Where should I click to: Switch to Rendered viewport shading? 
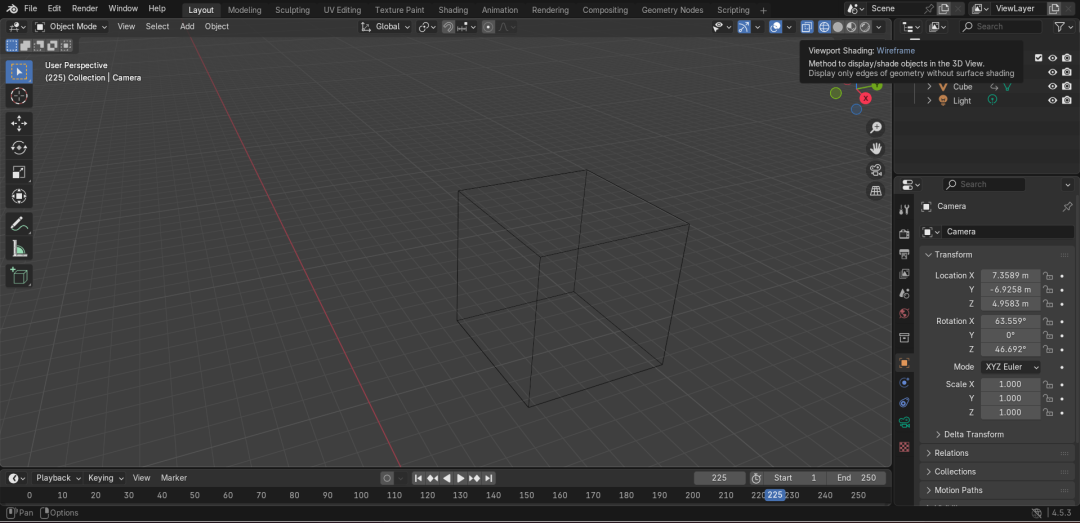tap(865, 27)
